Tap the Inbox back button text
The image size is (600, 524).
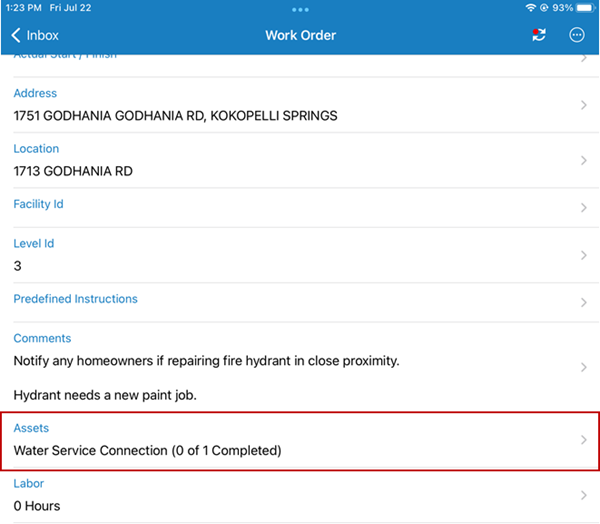[43, 35]
